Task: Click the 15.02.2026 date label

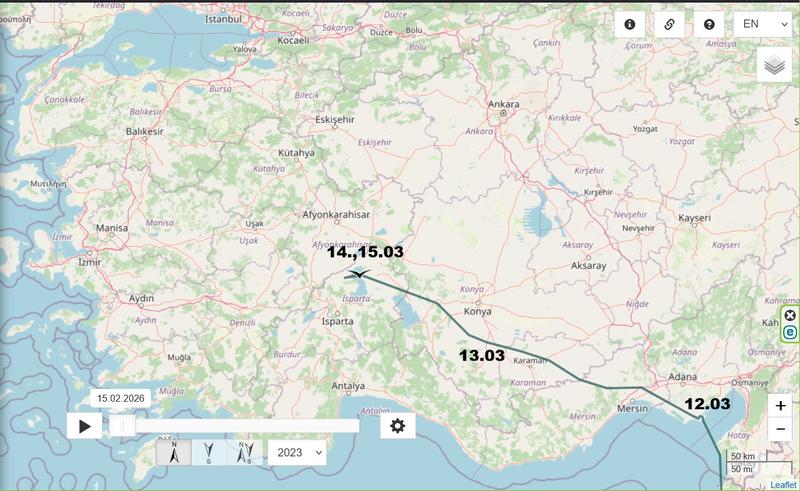Action: (x=120, y=398)
